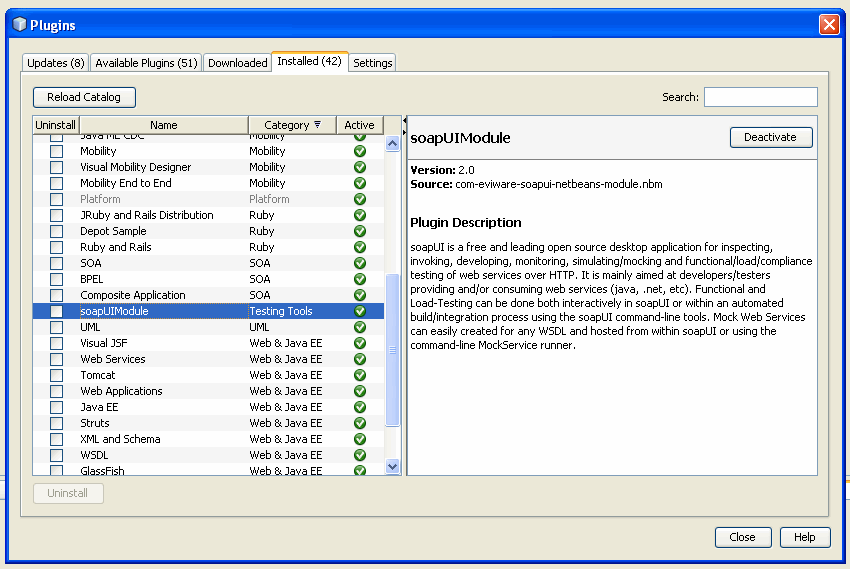Go to the Downloaded tab

237,63
